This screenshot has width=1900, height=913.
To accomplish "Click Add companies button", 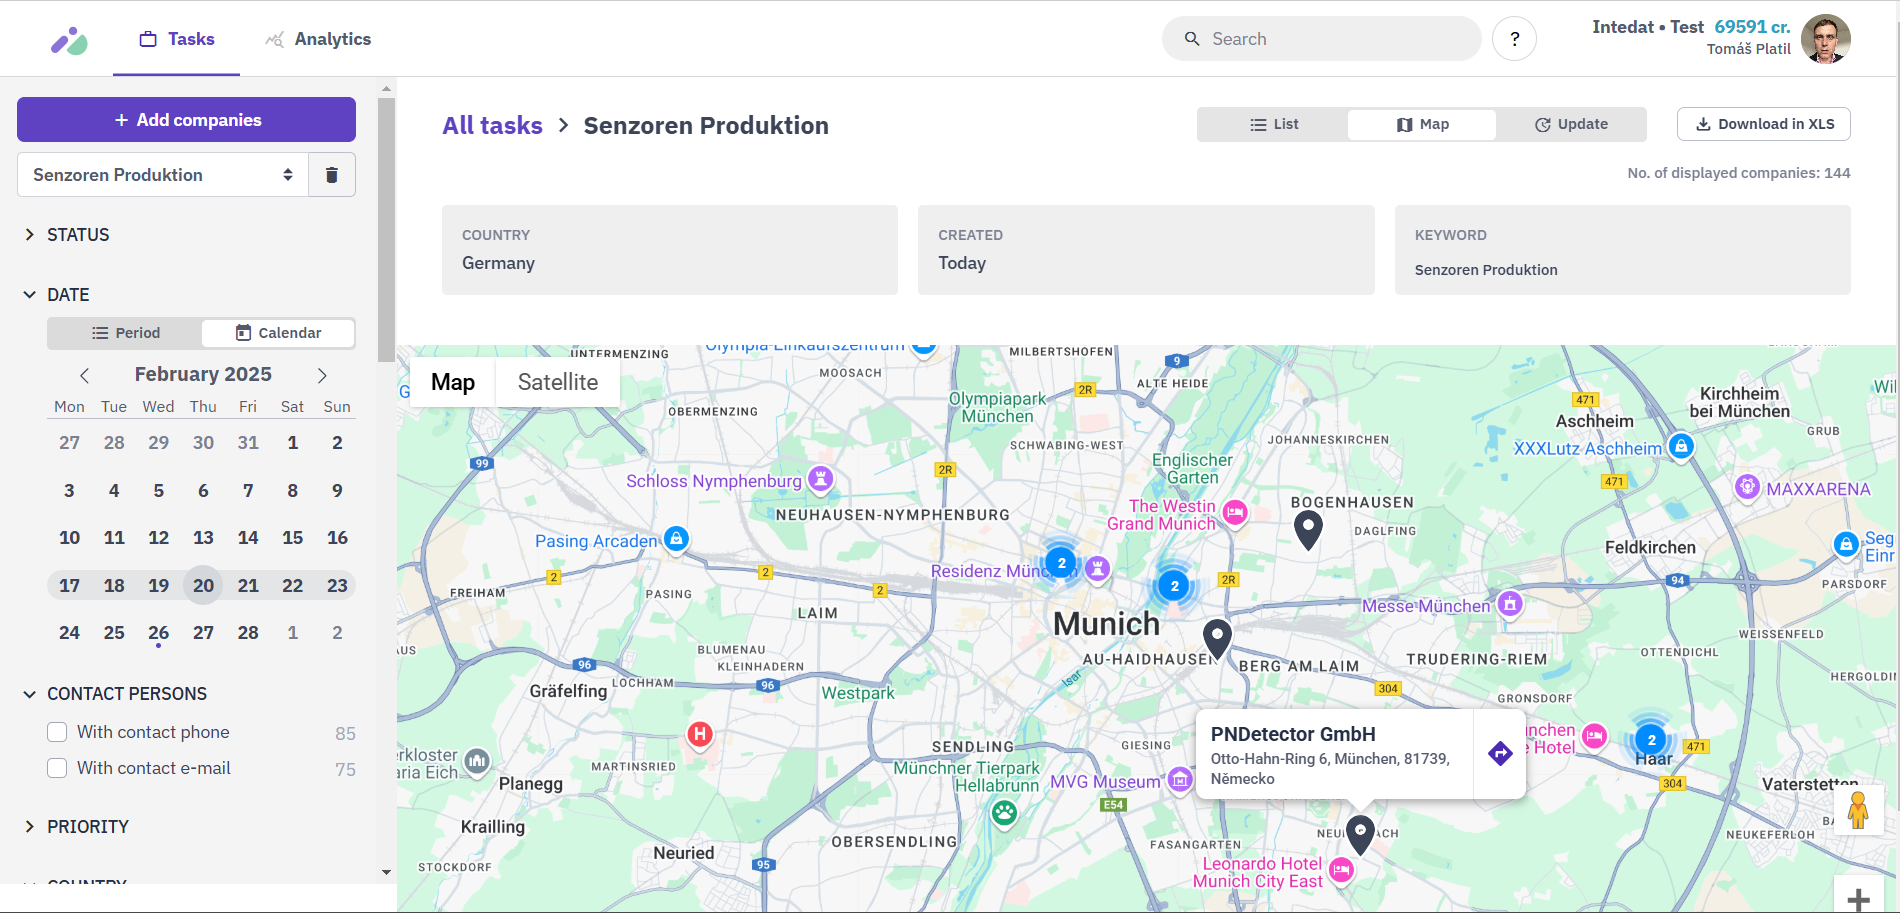I will 187,120.
